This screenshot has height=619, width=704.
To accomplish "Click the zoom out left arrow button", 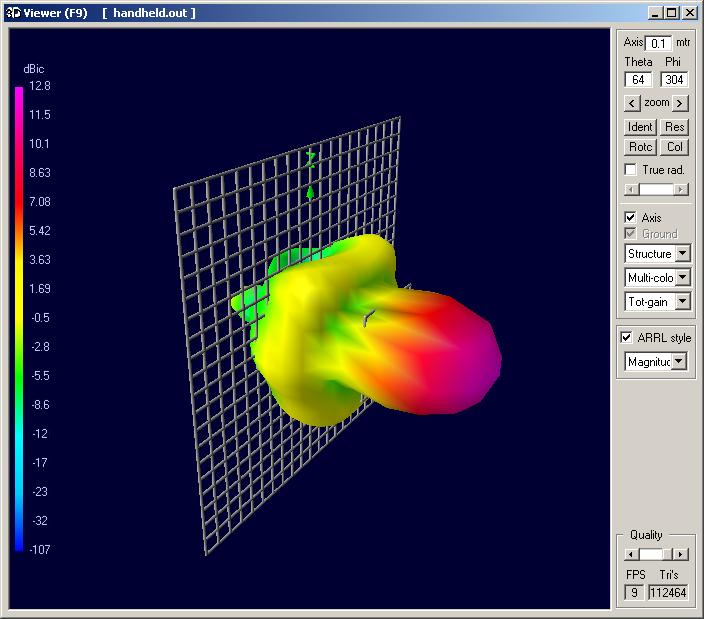I will (x=631, y=103).
